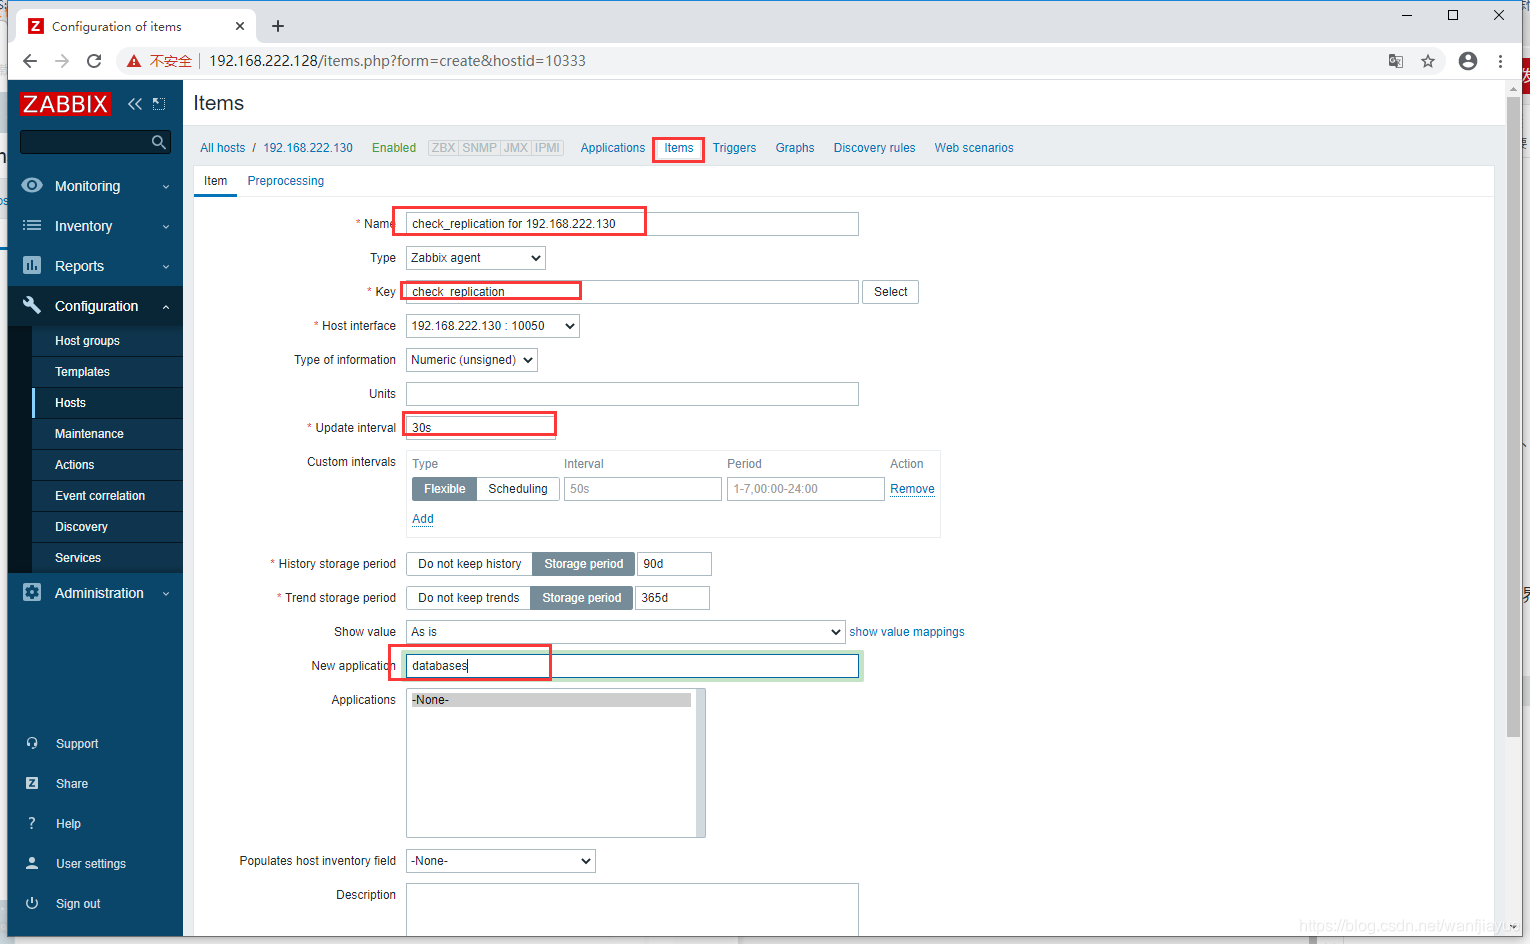Open the Graphs page link
This screenshot has height=944, width=1530.
[x=795, y=148]
